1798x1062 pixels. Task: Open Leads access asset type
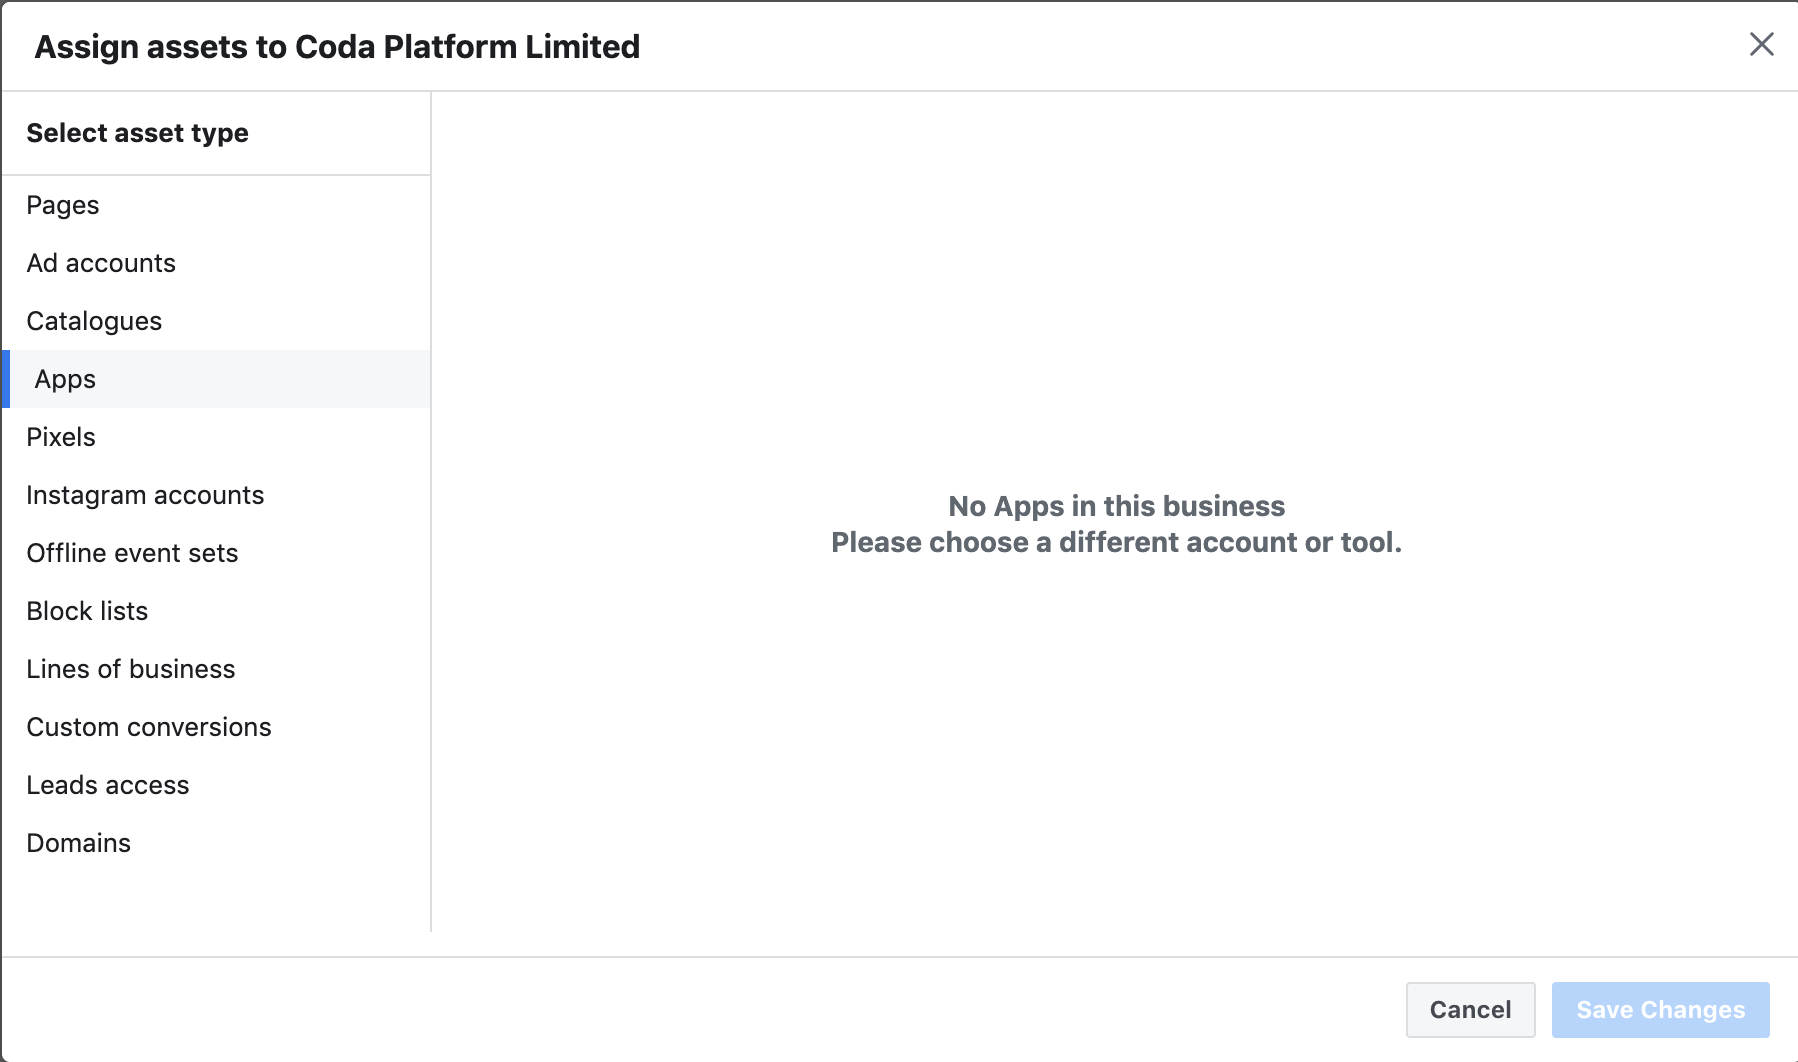tap(216, 785)
